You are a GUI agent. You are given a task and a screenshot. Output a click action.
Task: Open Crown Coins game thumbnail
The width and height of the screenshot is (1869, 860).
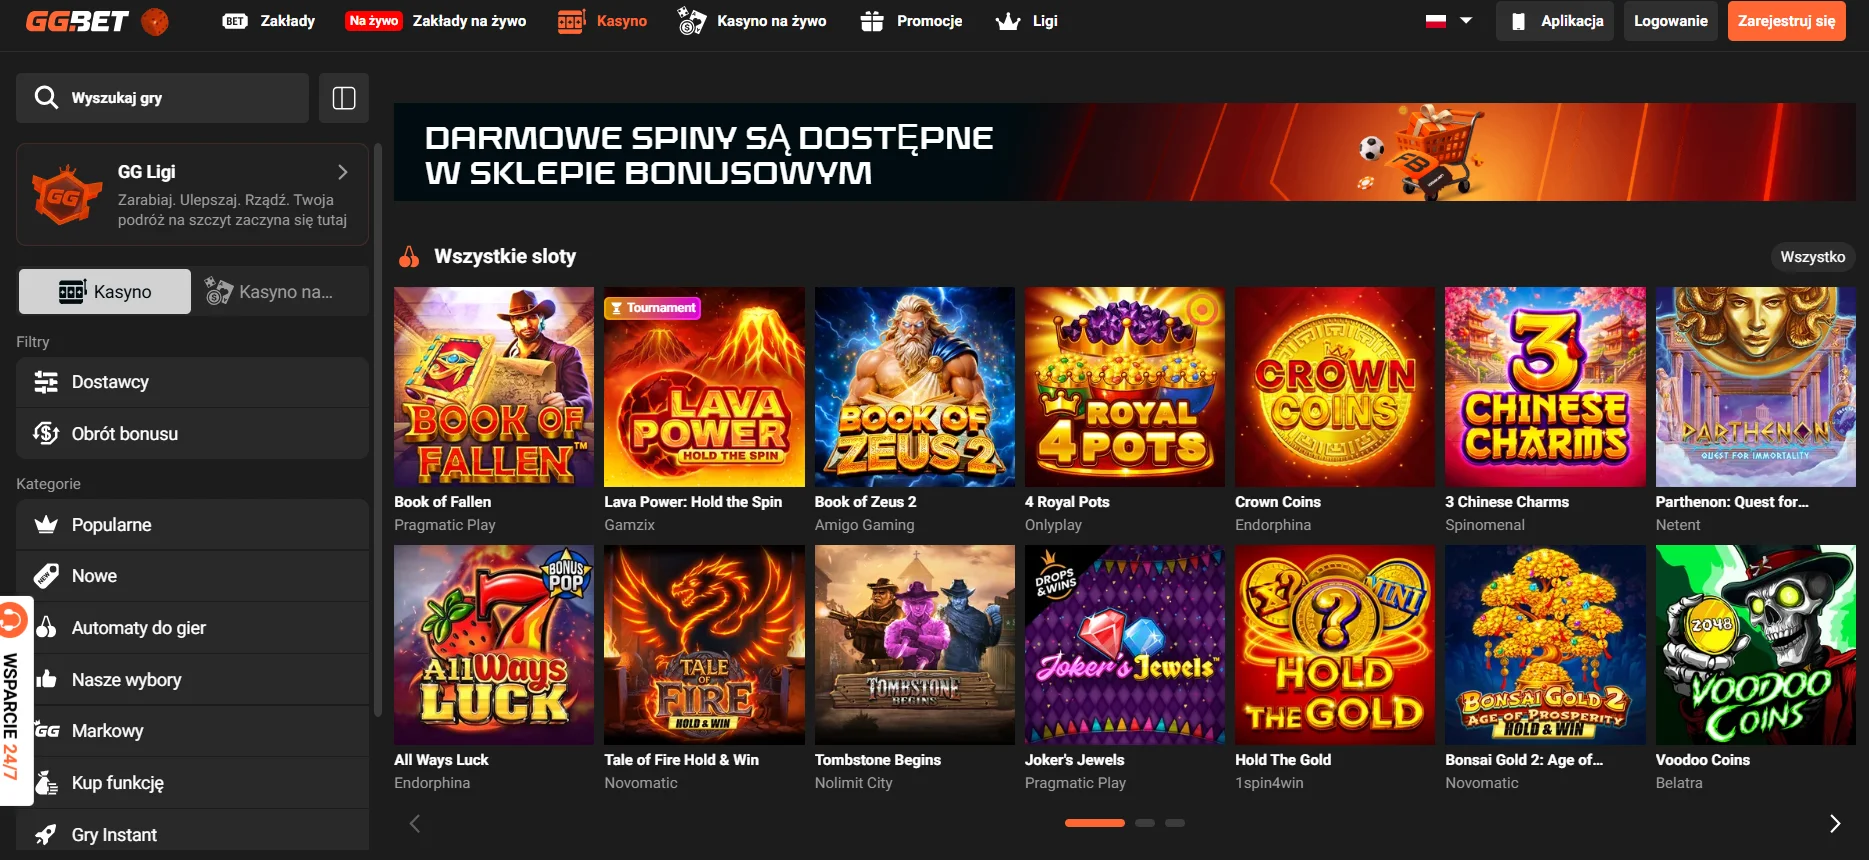pos(1335,387)
